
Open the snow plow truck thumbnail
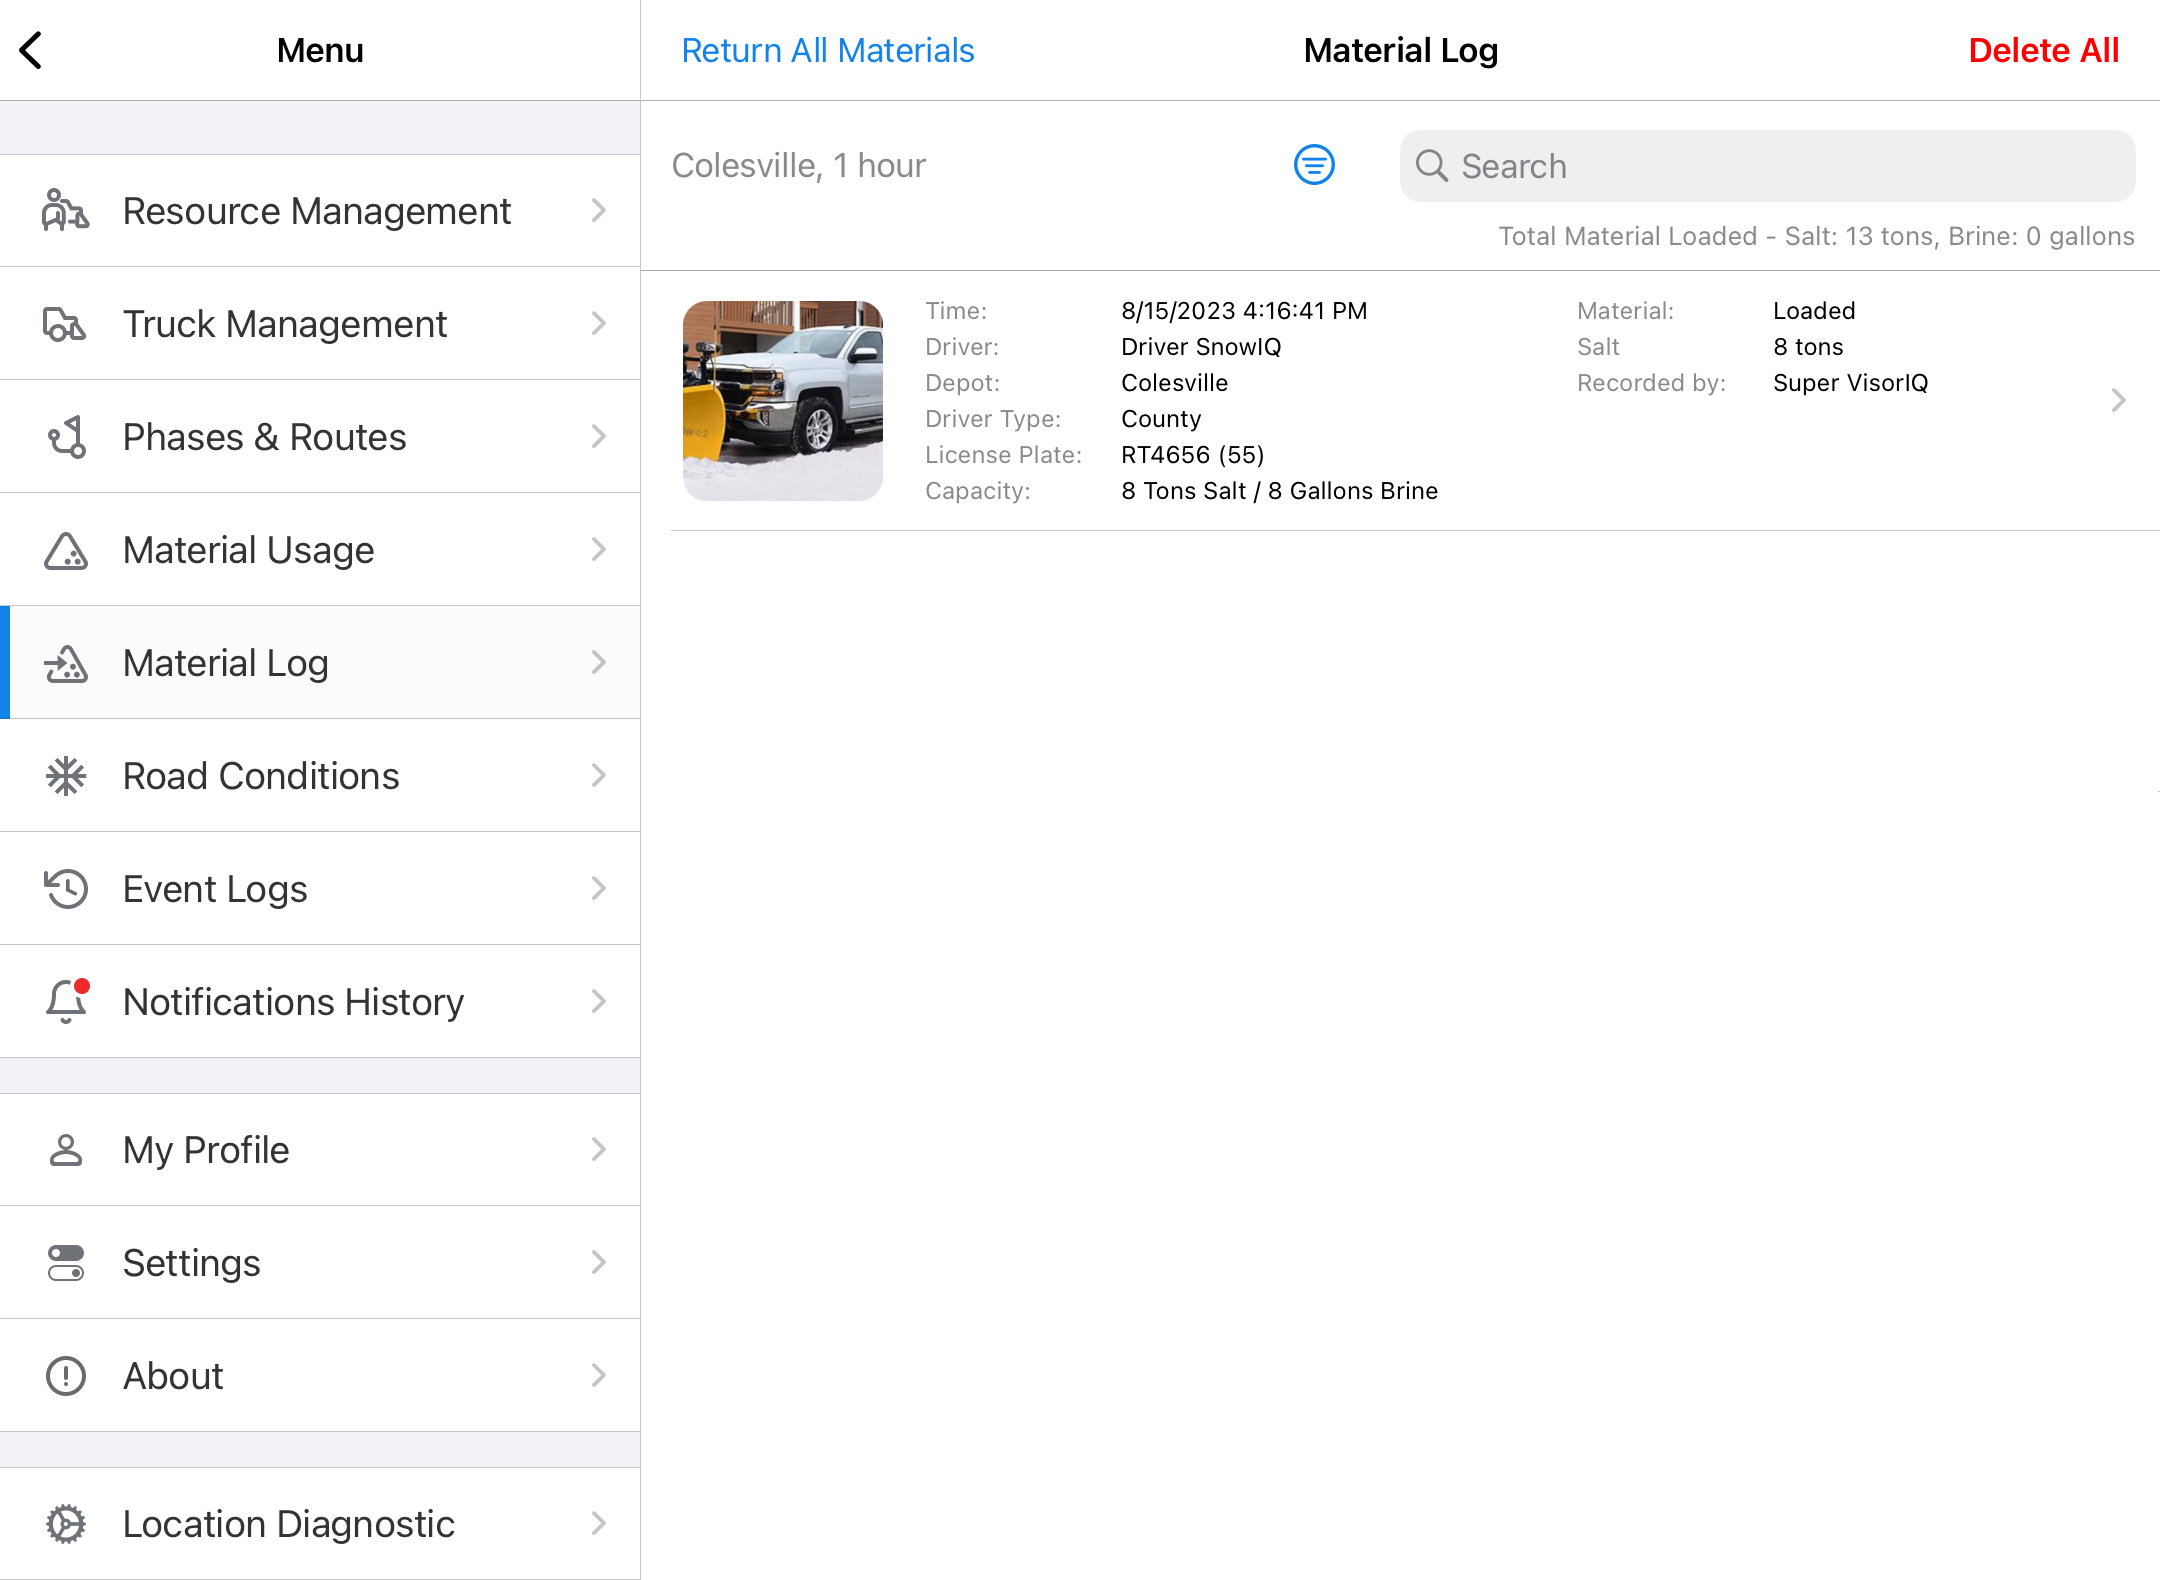[x=782, y=400]
